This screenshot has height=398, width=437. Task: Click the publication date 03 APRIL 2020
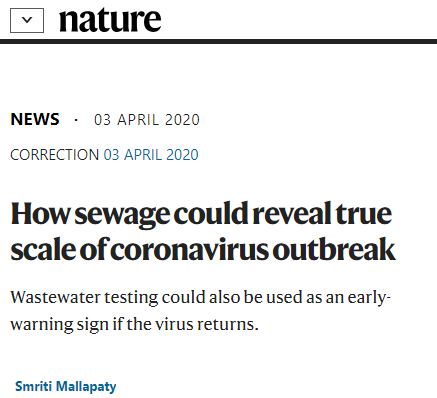(147, 120)
